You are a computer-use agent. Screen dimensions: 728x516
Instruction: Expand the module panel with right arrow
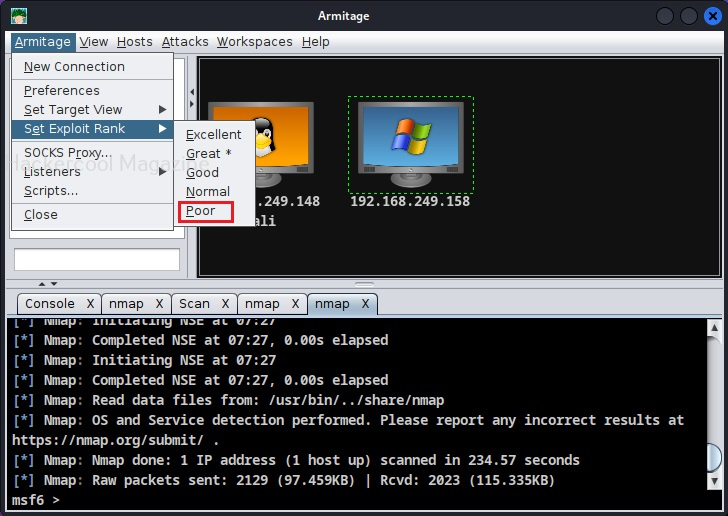click(x=192, y=104)
